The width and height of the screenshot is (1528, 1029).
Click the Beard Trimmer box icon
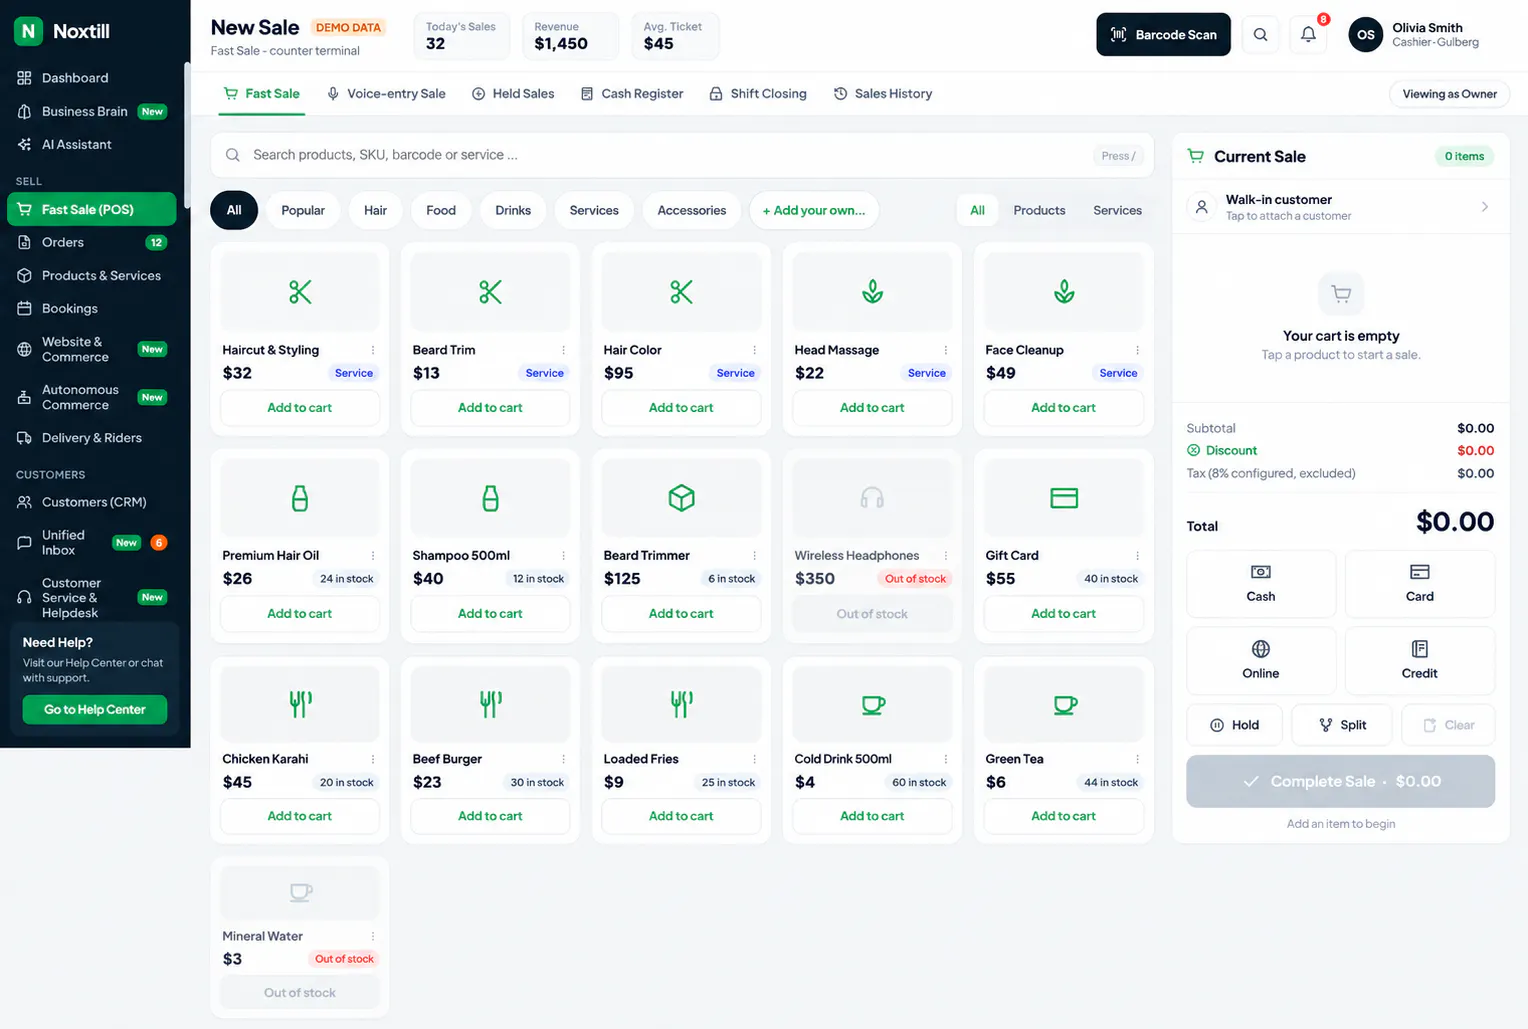[681, 498]
